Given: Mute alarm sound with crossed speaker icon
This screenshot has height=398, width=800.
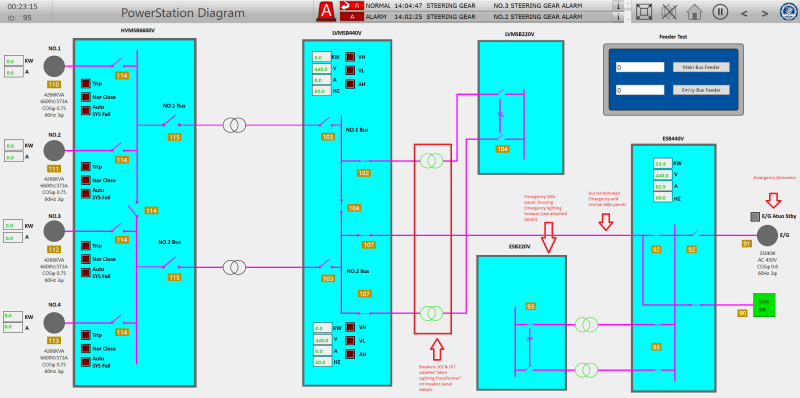Looking at the screenshot, I should click(x=669, y=11).
